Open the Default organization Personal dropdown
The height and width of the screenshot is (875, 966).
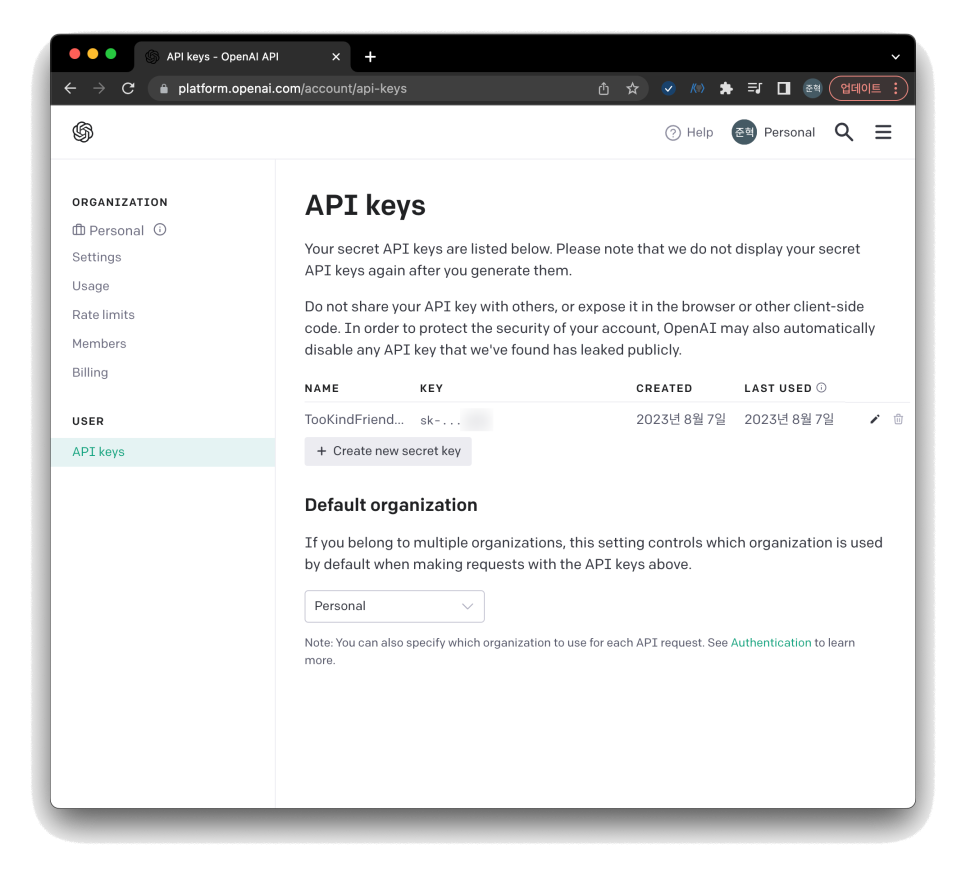(x=394, y=606)
